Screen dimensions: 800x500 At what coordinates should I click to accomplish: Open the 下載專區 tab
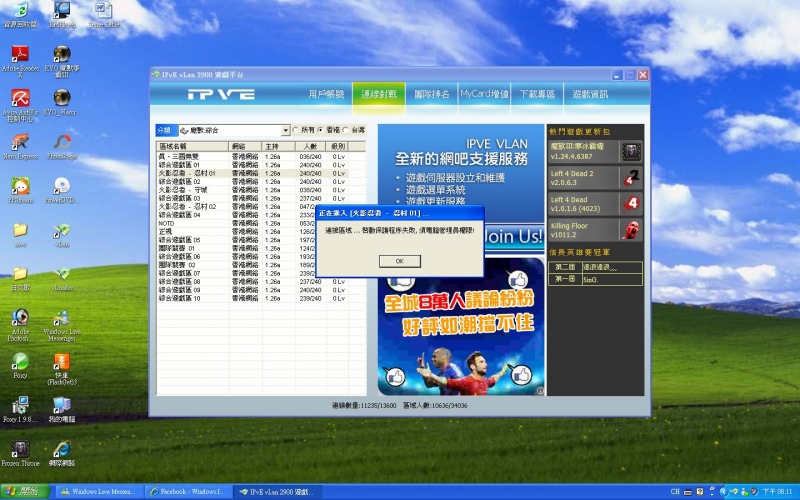pyautogui.click(x=537, y=94)
